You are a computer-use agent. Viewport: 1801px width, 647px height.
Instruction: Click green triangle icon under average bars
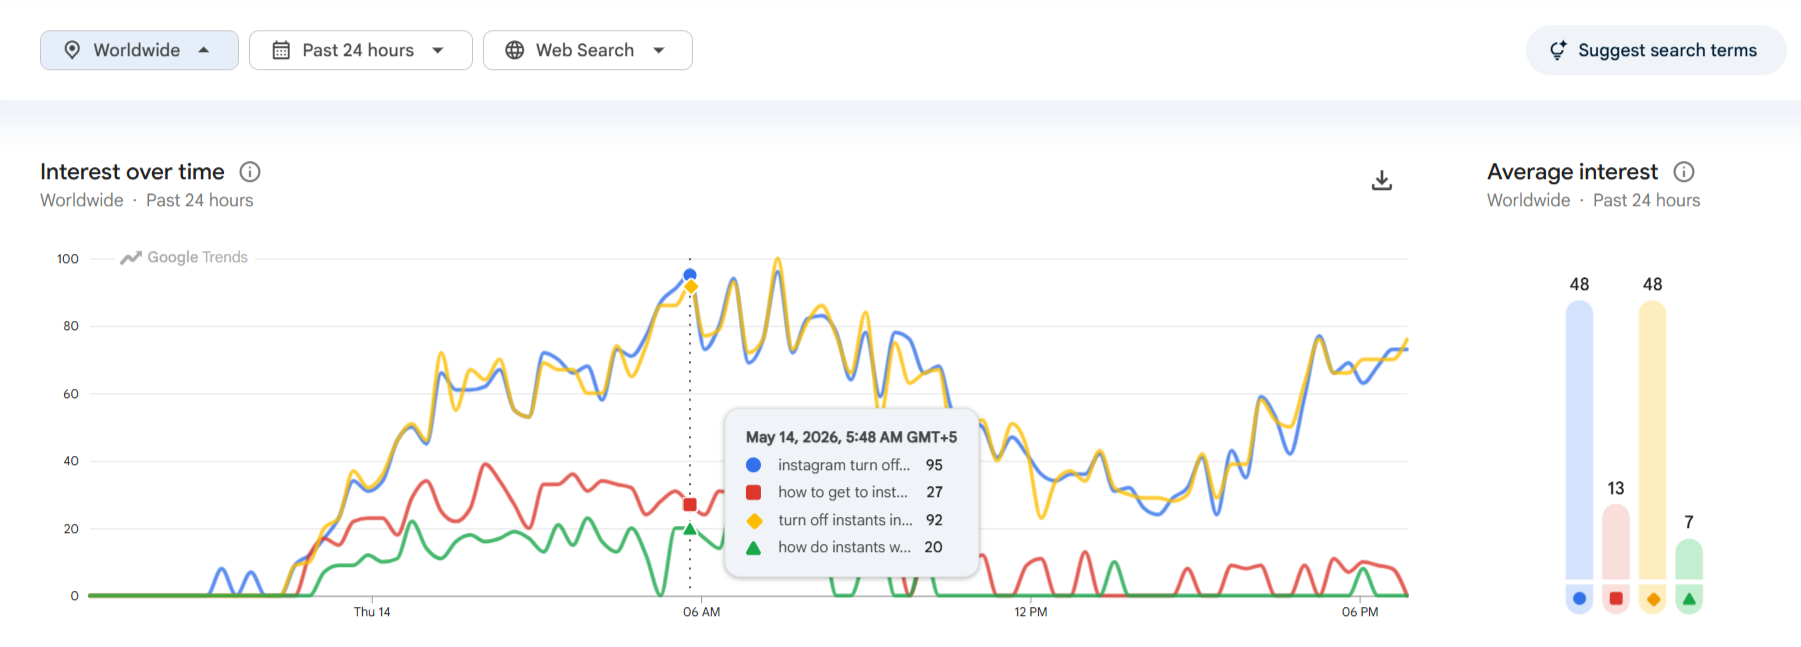[x=1689, y=599]
